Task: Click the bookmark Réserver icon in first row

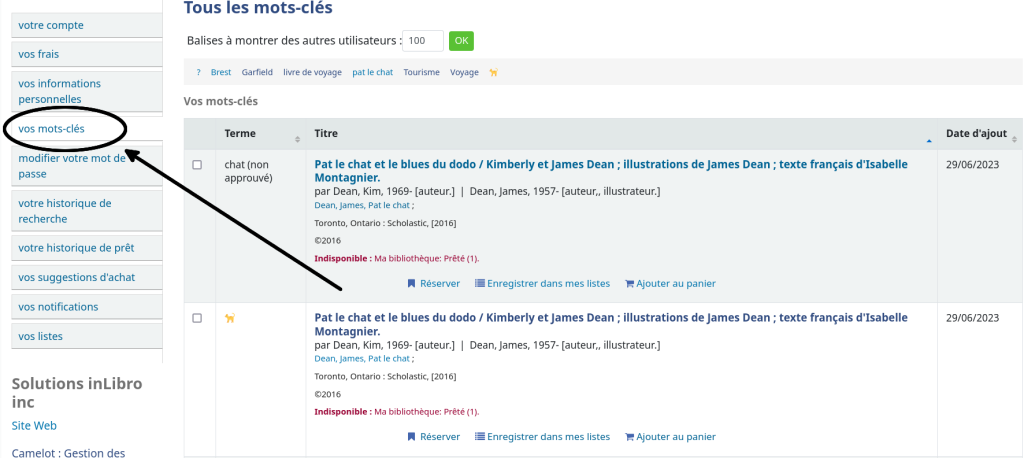Action: point(411,284)
